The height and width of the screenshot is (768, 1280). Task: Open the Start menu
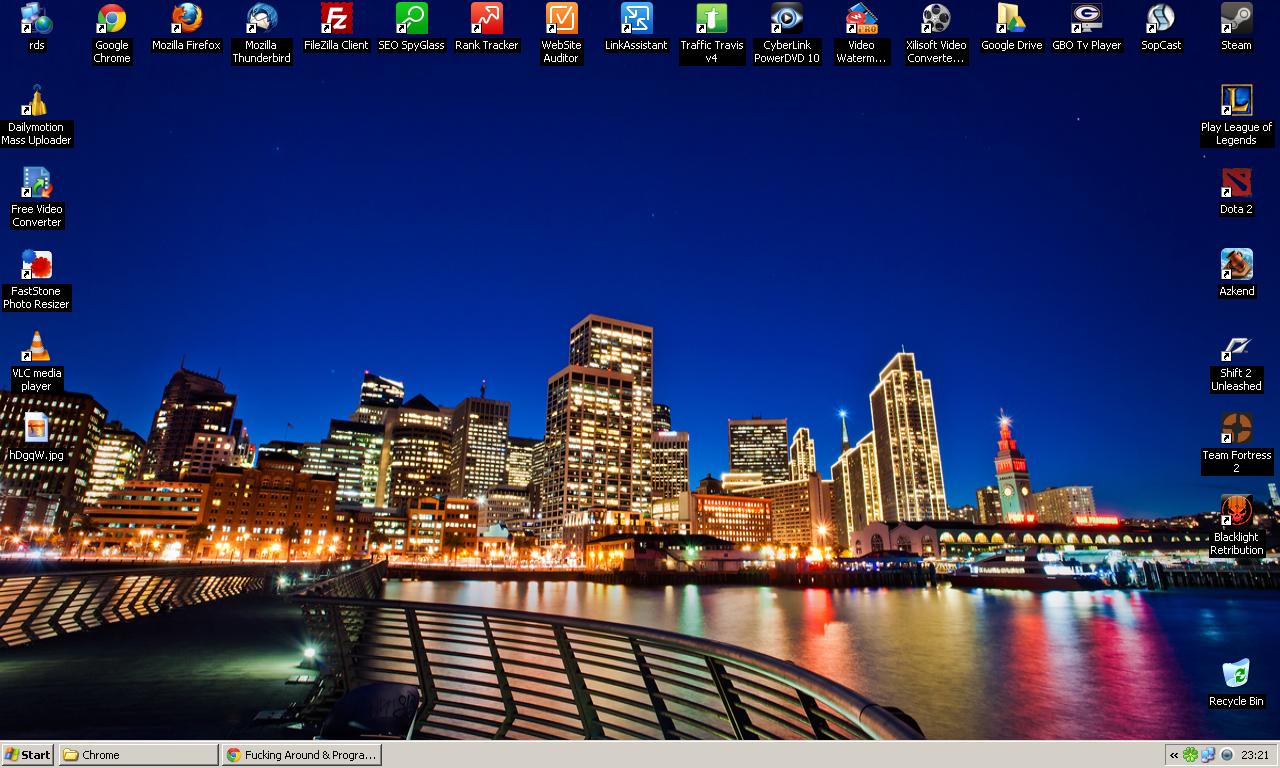pos(28,755)
